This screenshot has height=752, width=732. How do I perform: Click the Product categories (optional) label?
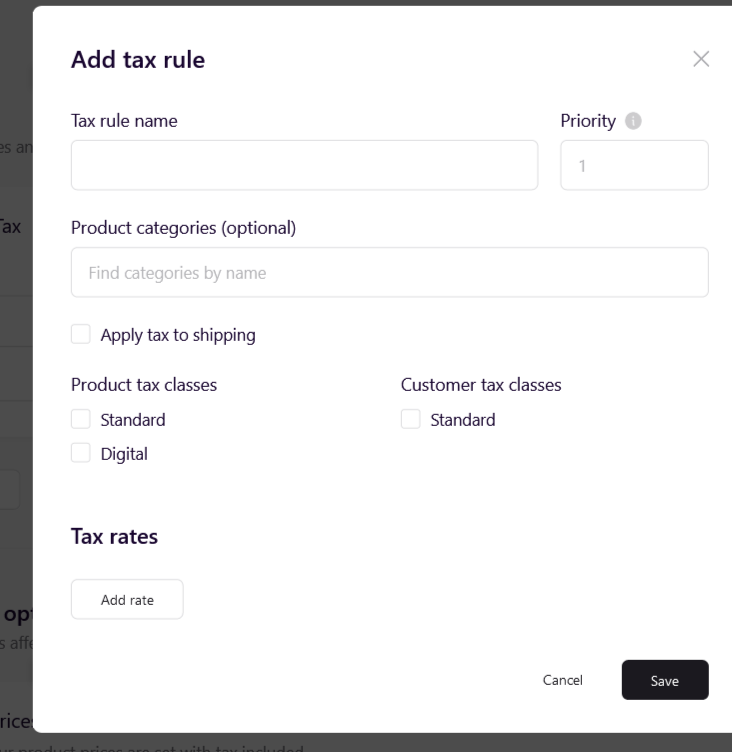(183, 228)
